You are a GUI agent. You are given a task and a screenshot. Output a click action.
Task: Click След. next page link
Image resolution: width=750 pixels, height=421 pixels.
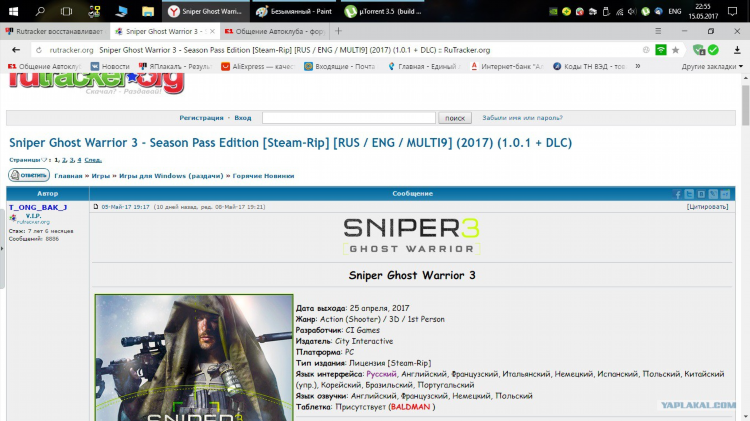click(x=93, y=160)
